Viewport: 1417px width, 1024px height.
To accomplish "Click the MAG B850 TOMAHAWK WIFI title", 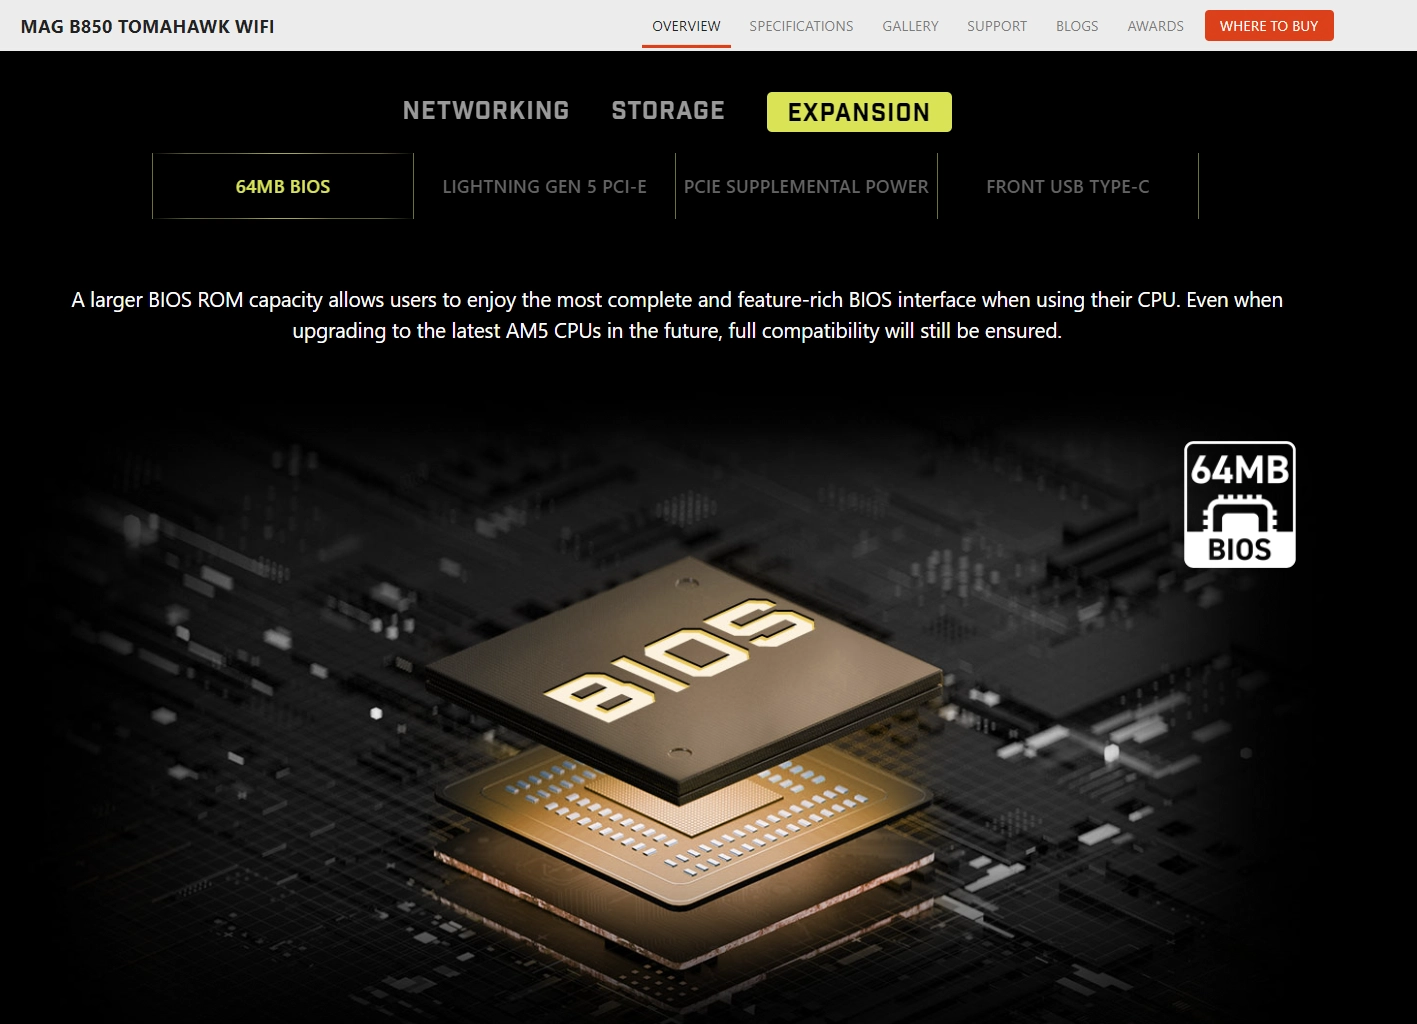I will (148, 27).
